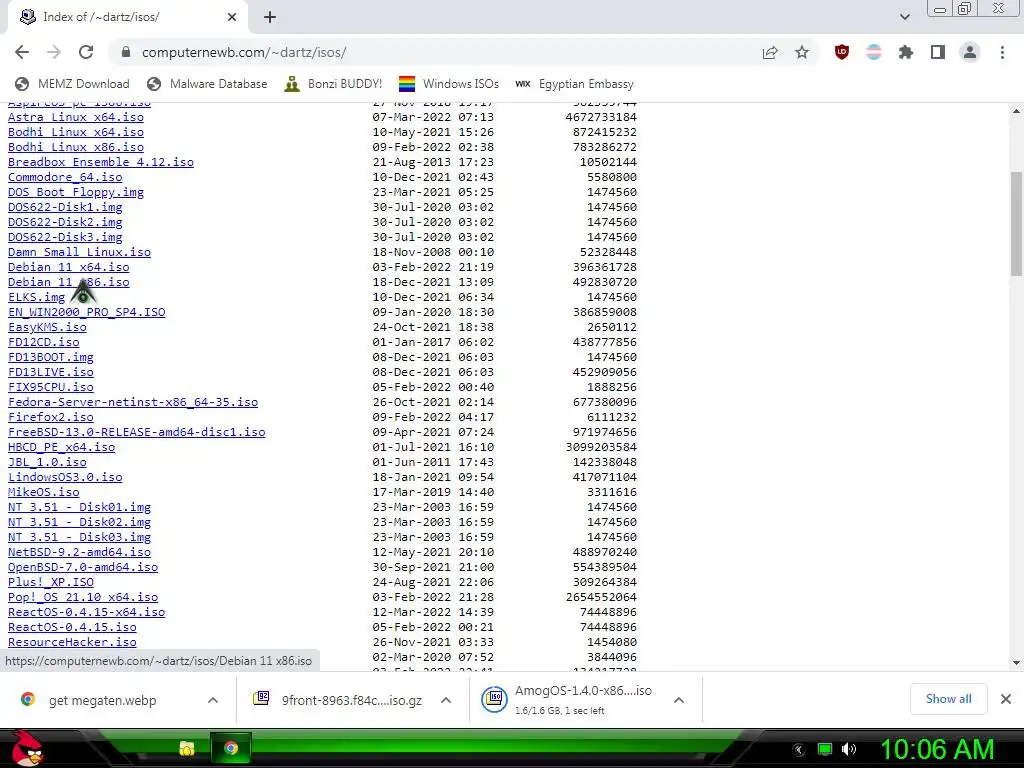Bookmark this page with the star icon
Image resolution: width=1024 pixels, height=768 pixels.
pos(802,52)
